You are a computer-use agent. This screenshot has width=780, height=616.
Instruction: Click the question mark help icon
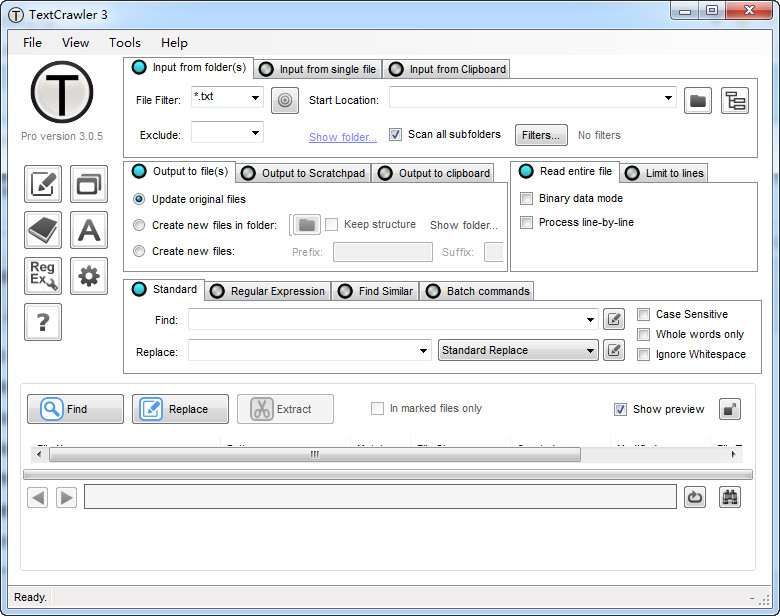click(43, 322)
